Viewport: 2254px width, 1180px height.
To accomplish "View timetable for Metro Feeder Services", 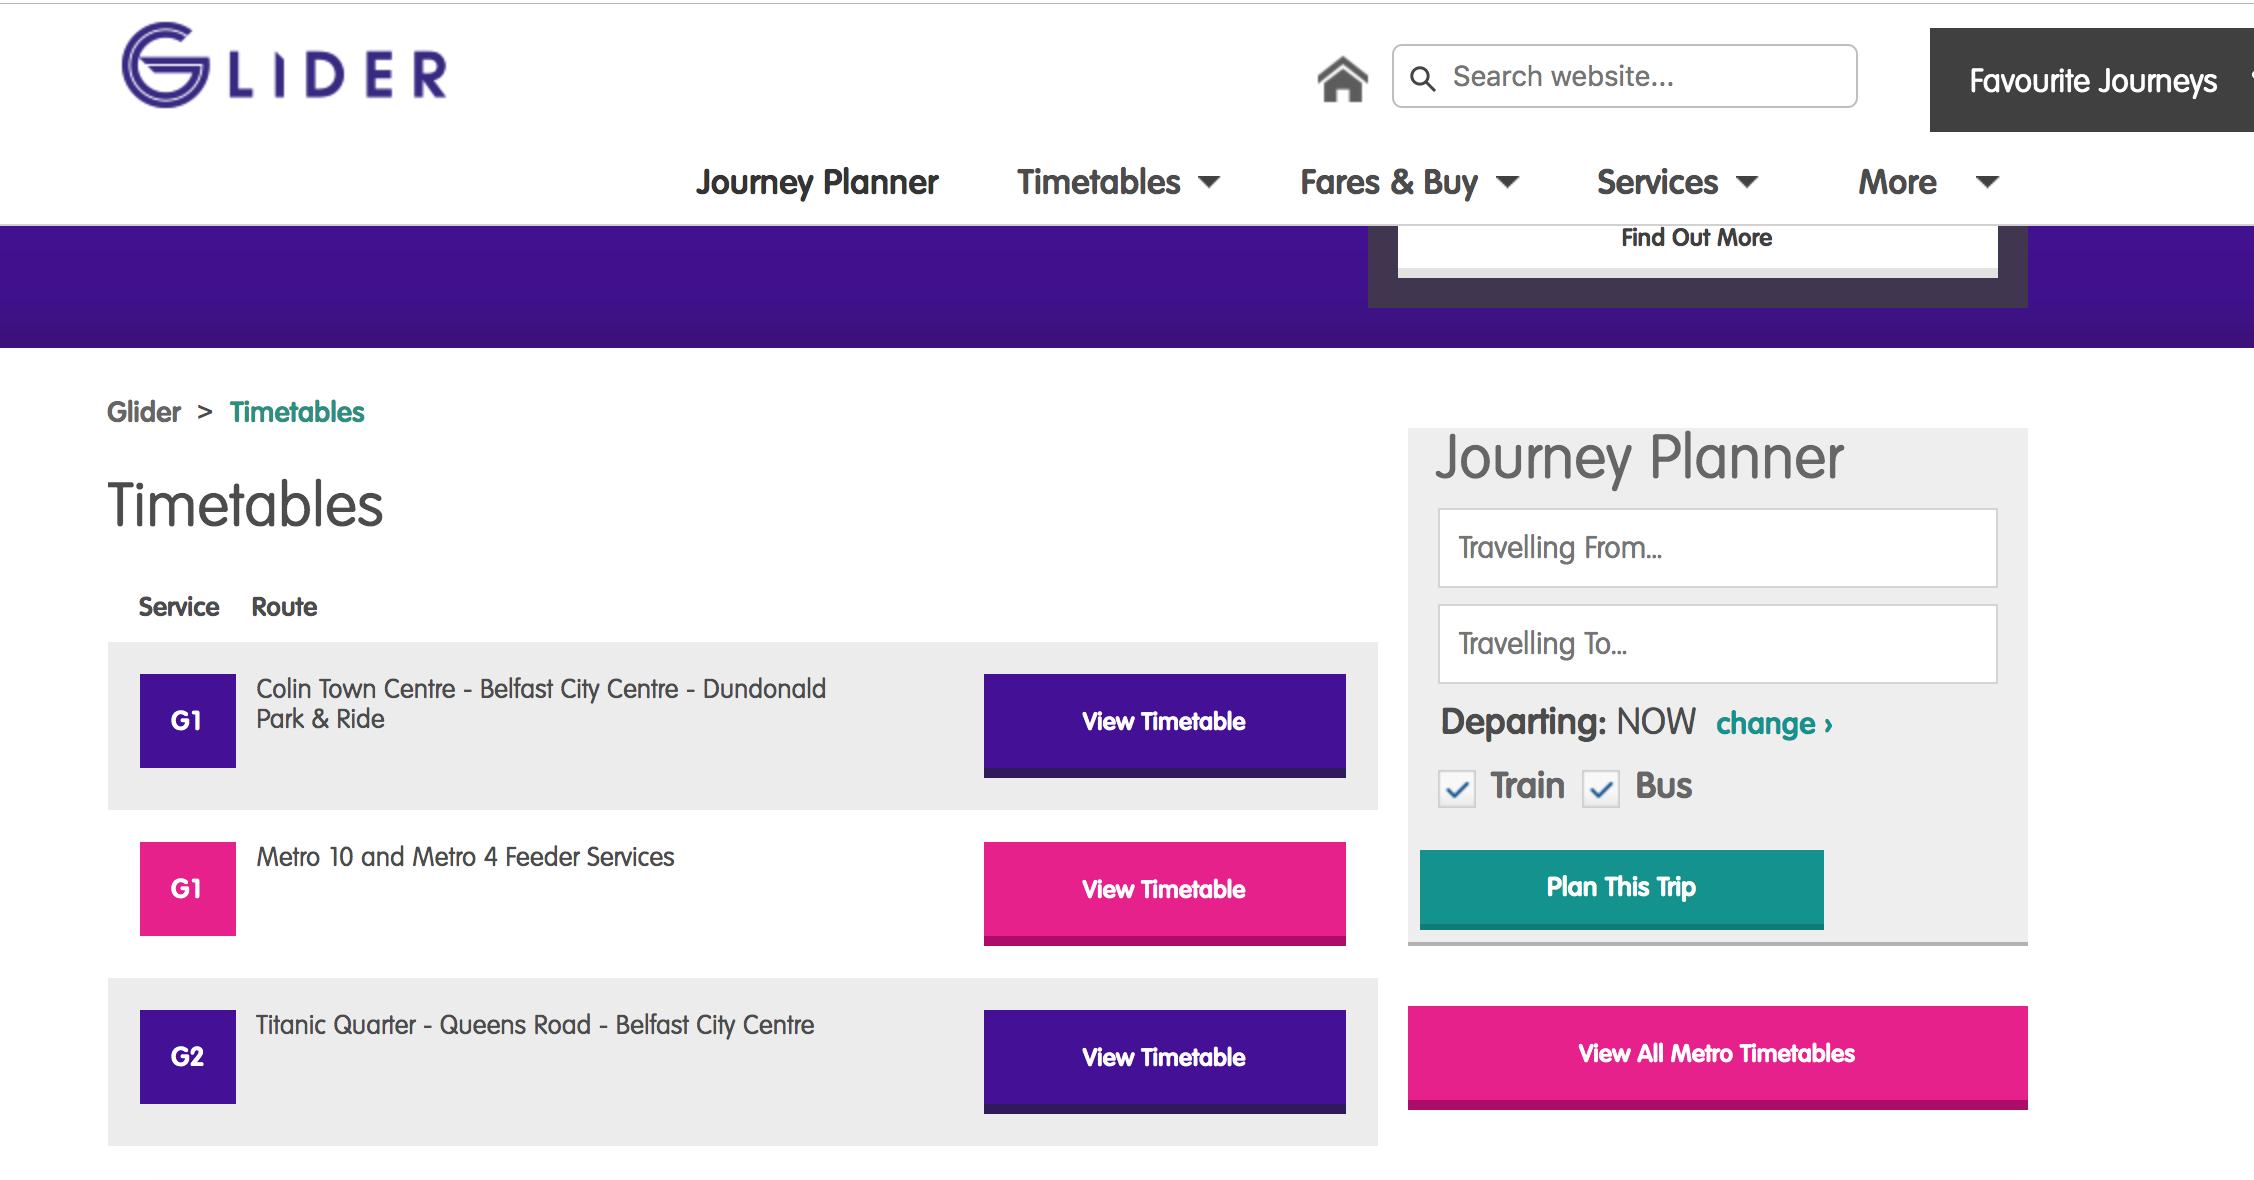I will 1164,890.
